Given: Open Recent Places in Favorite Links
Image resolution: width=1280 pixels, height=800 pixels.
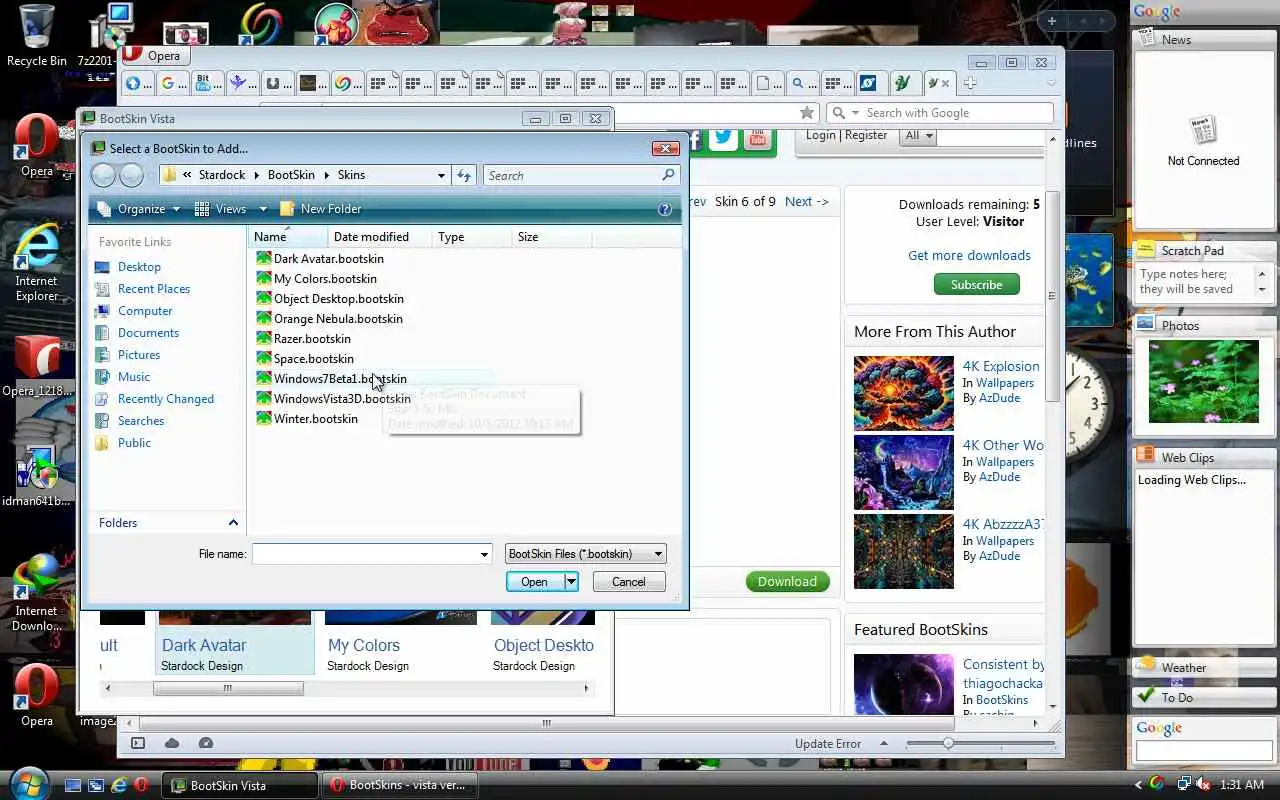Looking at the screenshot, I should 154,289.
